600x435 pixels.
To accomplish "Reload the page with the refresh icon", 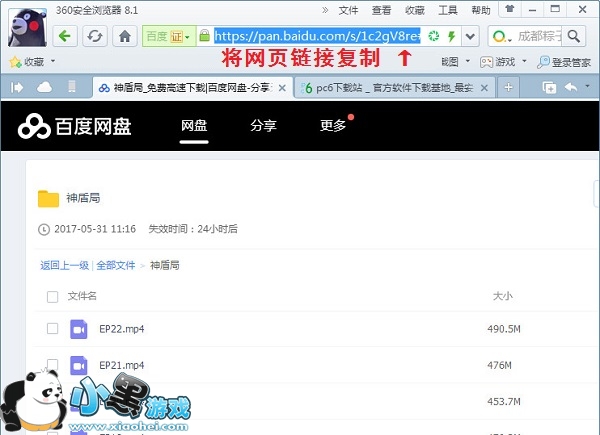I will (95, 36).
